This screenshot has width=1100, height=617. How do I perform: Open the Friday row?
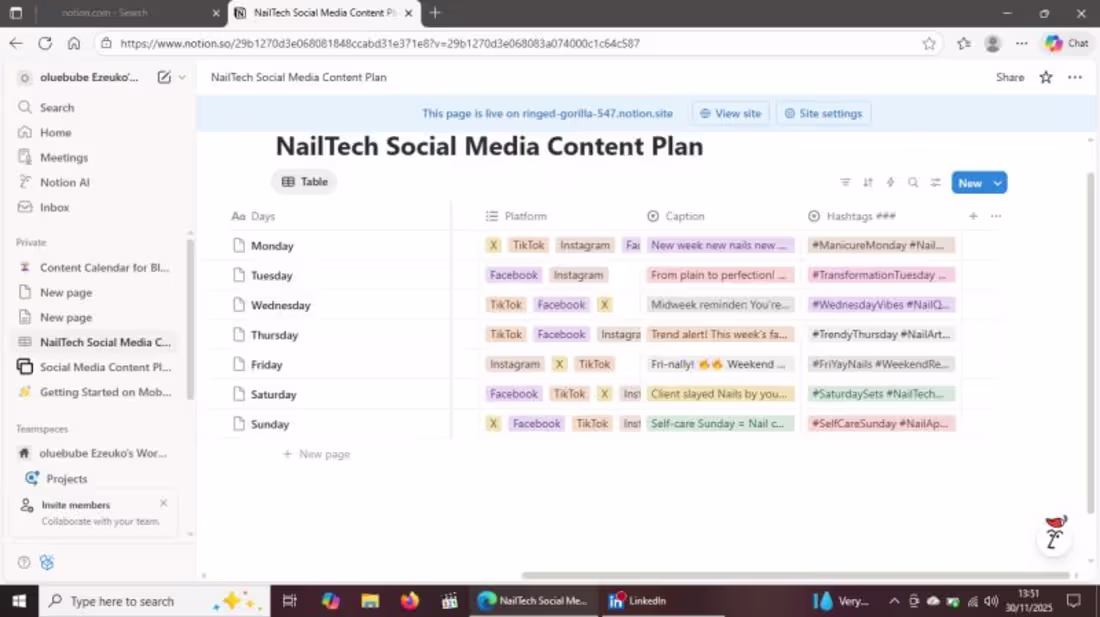(x=267, y=365)
